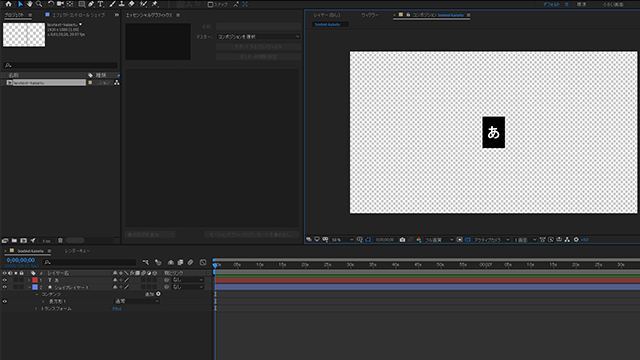Image resolution: width=640 pixels, height=360 pixels.
Task: Open the viewer magnification dropdown showing 50%
Action: [x=342, y=240]
